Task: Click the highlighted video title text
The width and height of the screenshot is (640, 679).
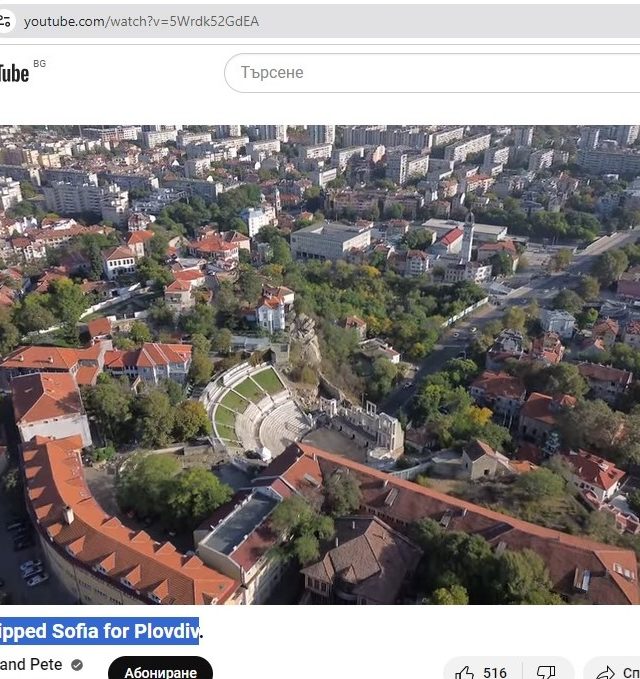Action: (x=99, y=630)
